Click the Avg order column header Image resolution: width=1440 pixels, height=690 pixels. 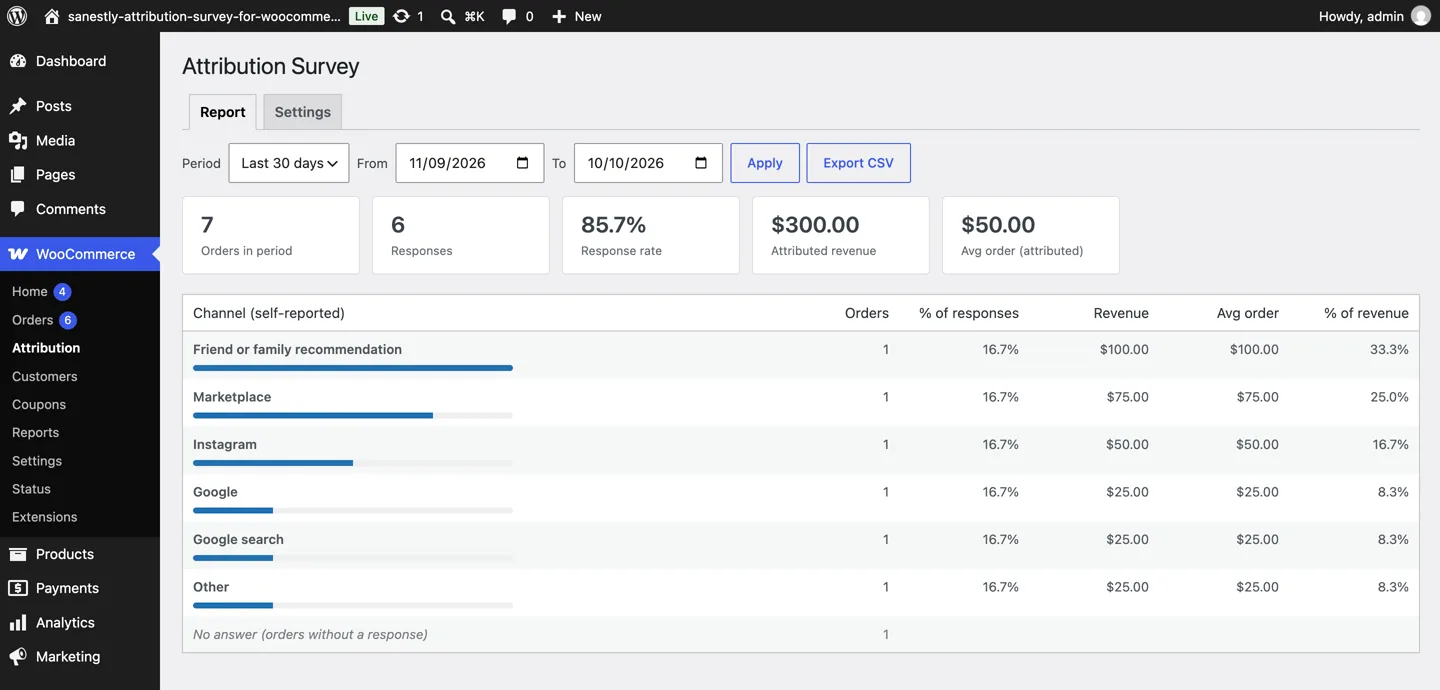pos(1248,313)
